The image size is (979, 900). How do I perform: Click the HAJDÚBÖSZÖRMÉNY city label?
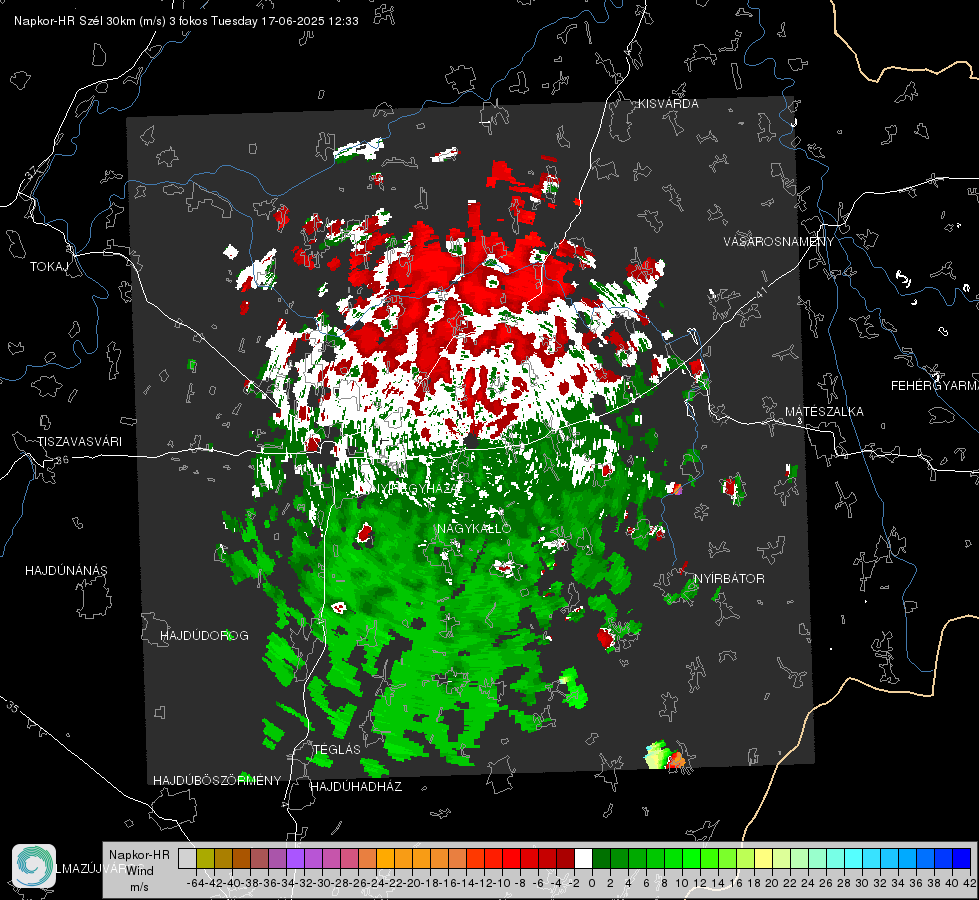pos(217,781)
